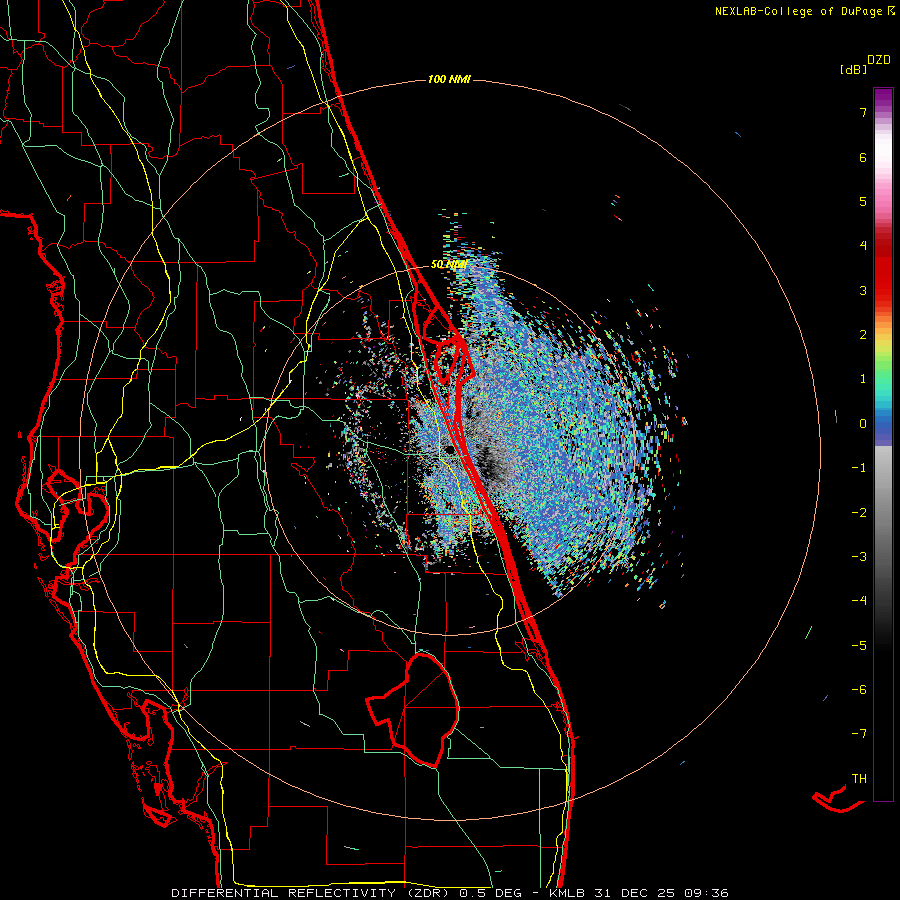Click the 50 NMI range ring label
The image size is (900, 900).
pos(449,265)
